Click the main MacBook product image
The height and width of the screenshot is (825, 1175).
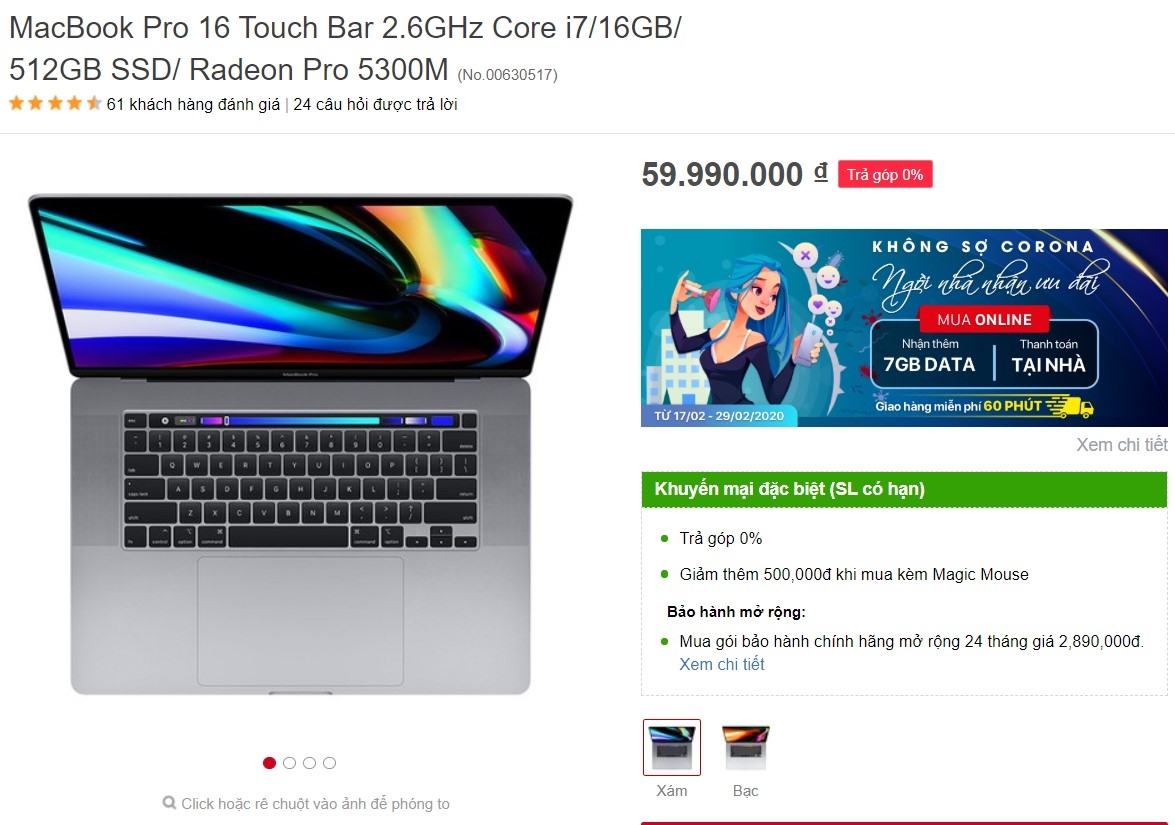click(x=300, y=445)
